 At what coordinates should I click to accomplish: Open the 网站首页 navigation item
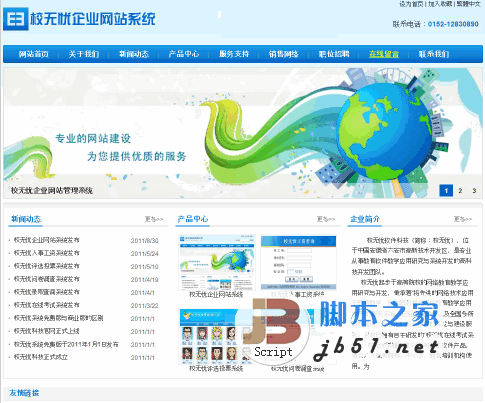pyautogui.click(x=34, y=54)
